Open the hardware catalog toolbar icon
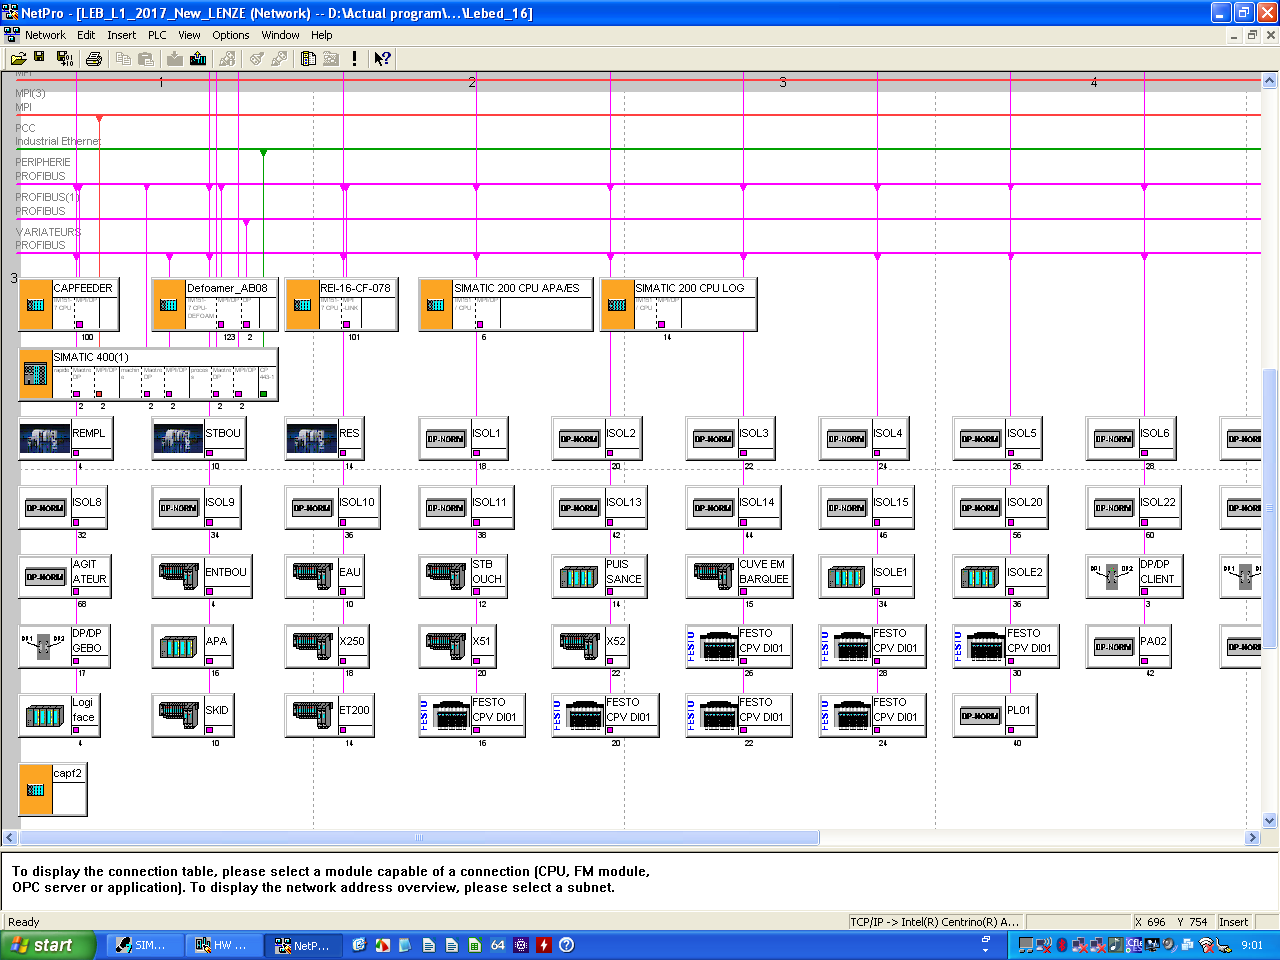This screenshot has width=1280, height=960. point(309,59)
